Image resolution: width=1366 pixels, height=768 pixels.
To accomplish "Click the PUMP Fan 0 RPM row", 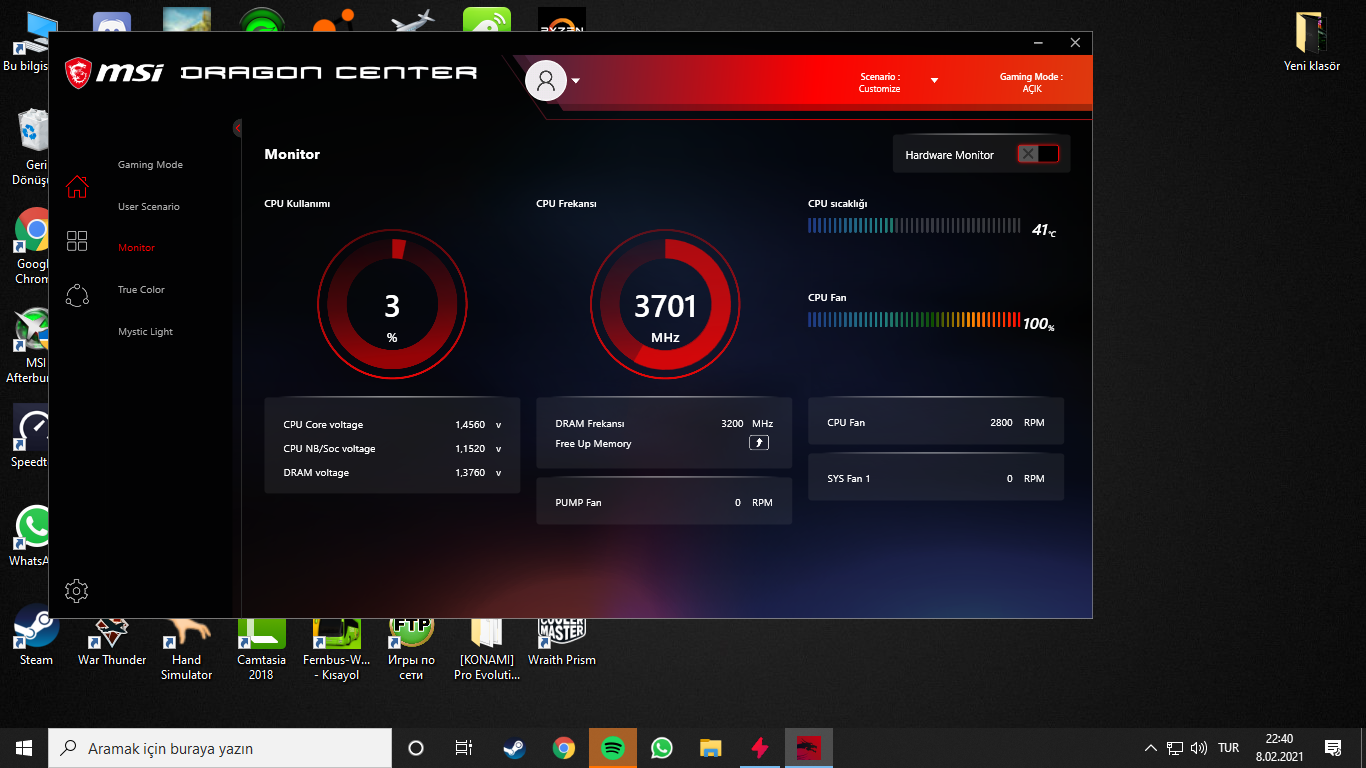I will coord(664,502).
